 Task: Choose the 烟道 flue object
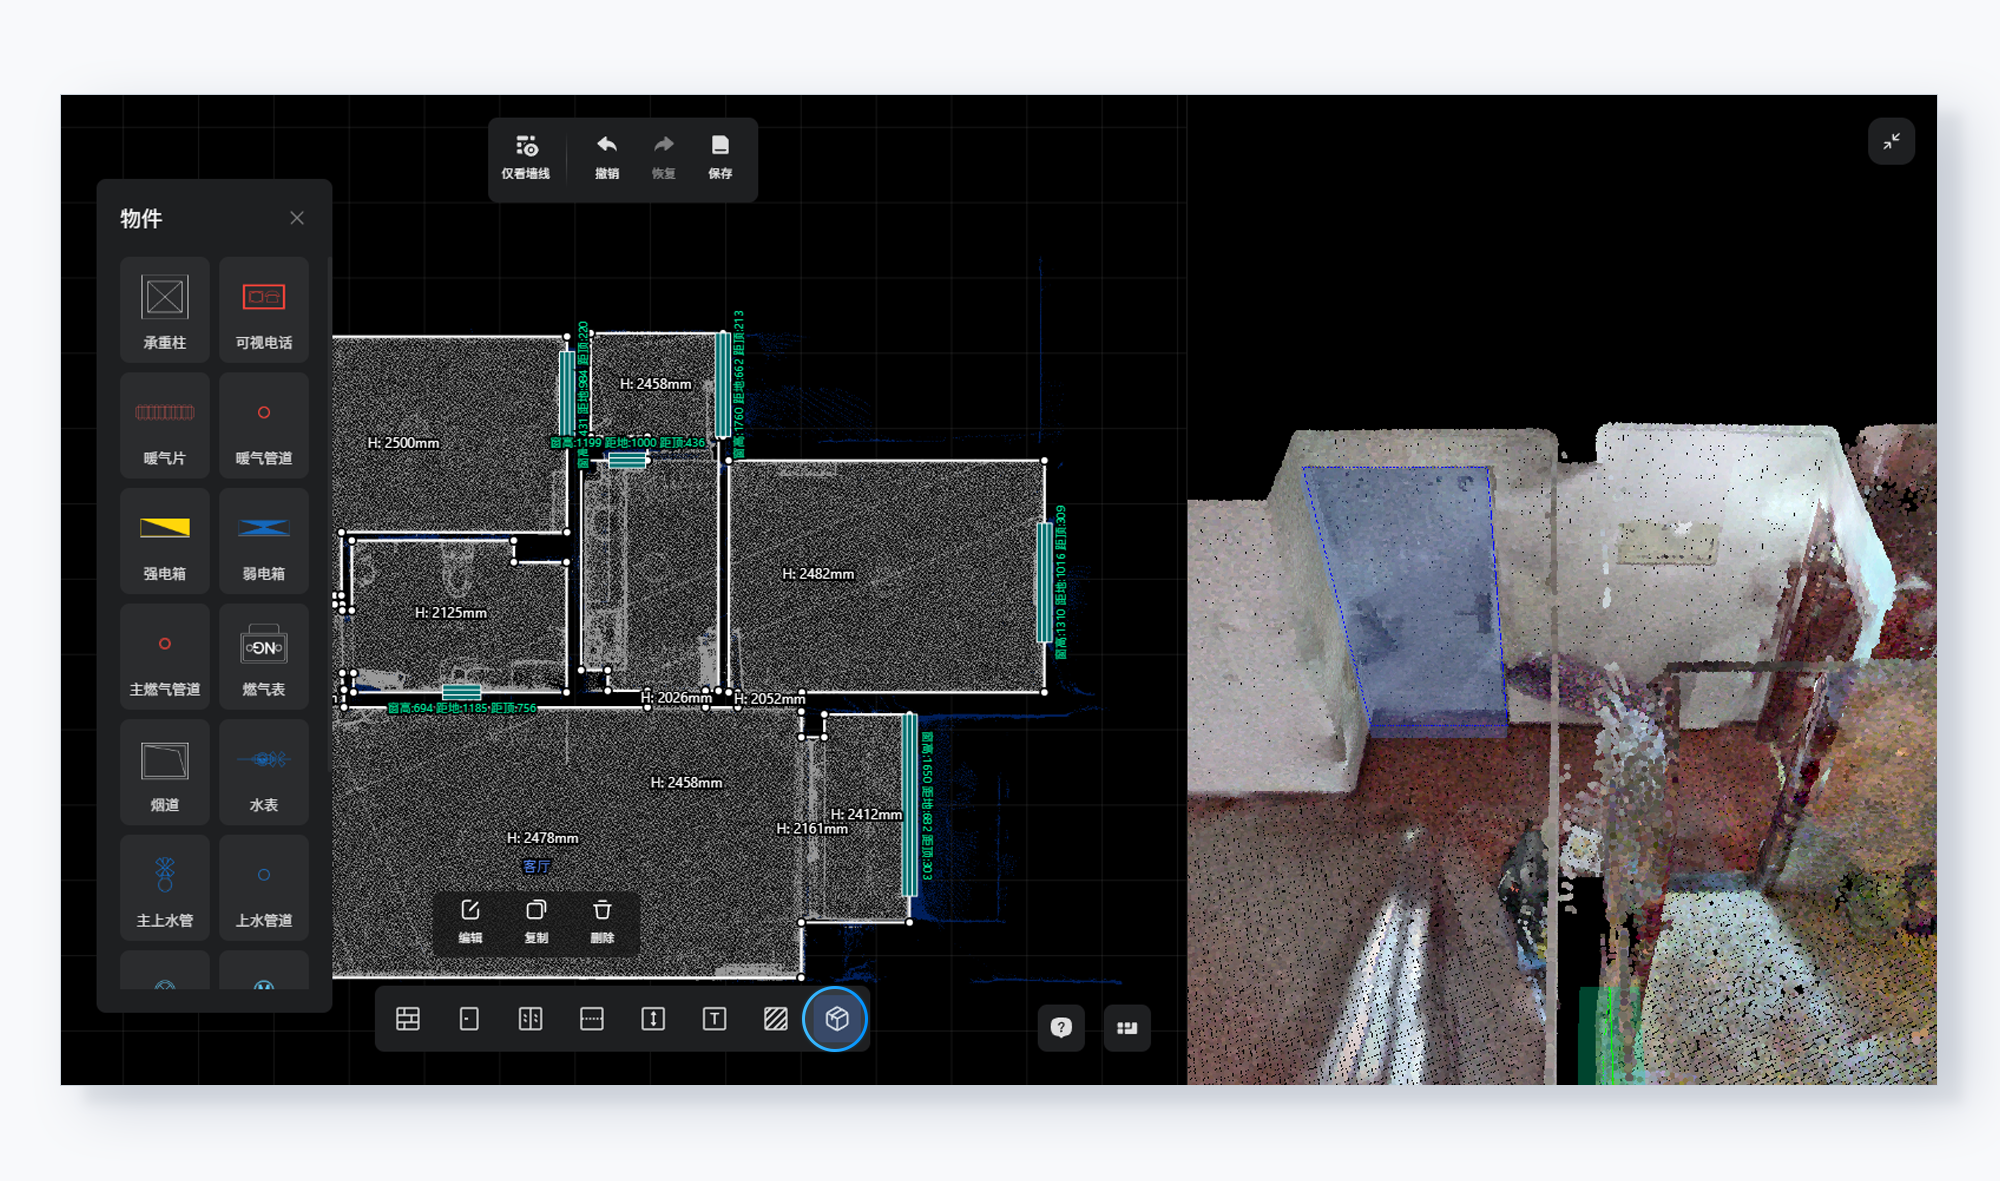(165, 772)
